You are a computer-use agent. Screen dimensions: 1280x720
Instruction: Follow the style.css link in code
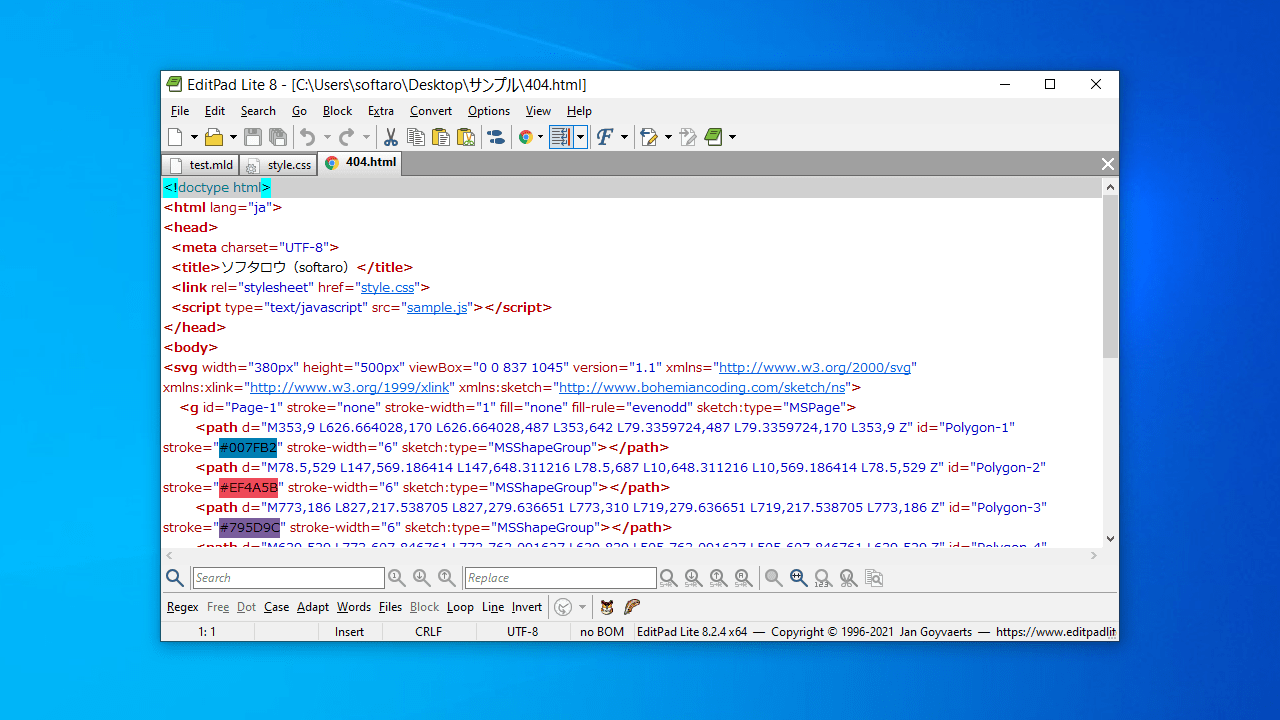click(388, 287)
